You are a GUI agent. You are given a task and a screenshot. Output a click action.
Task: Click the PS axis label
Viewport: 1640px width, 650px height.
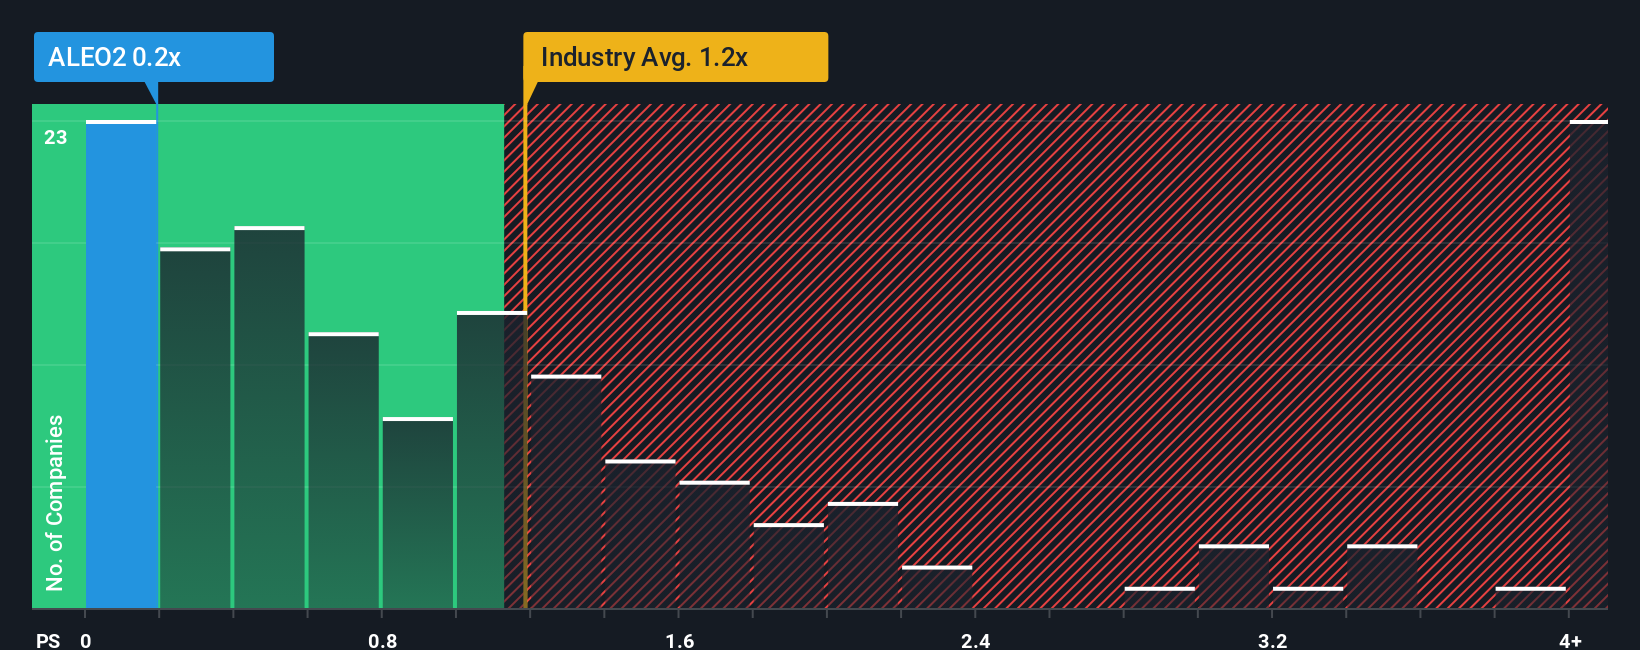pos(48,641)
